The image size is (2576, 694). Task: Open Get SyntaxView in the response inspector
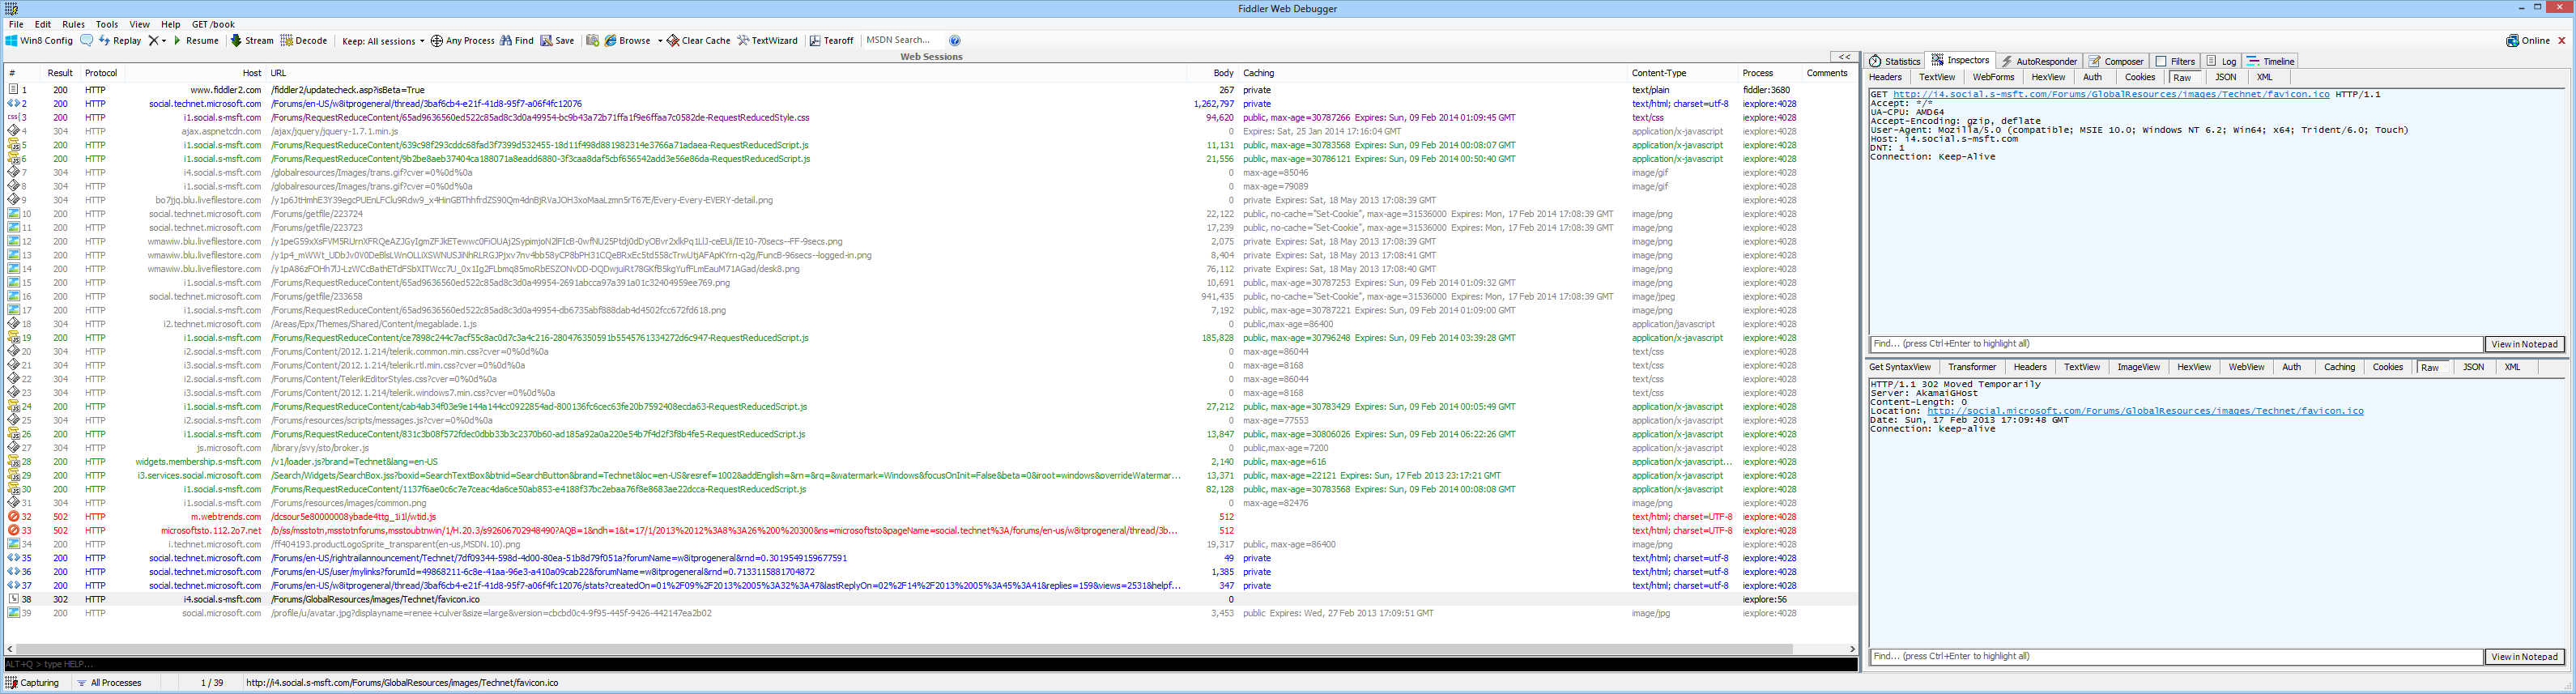click(x=1900, y=367)
